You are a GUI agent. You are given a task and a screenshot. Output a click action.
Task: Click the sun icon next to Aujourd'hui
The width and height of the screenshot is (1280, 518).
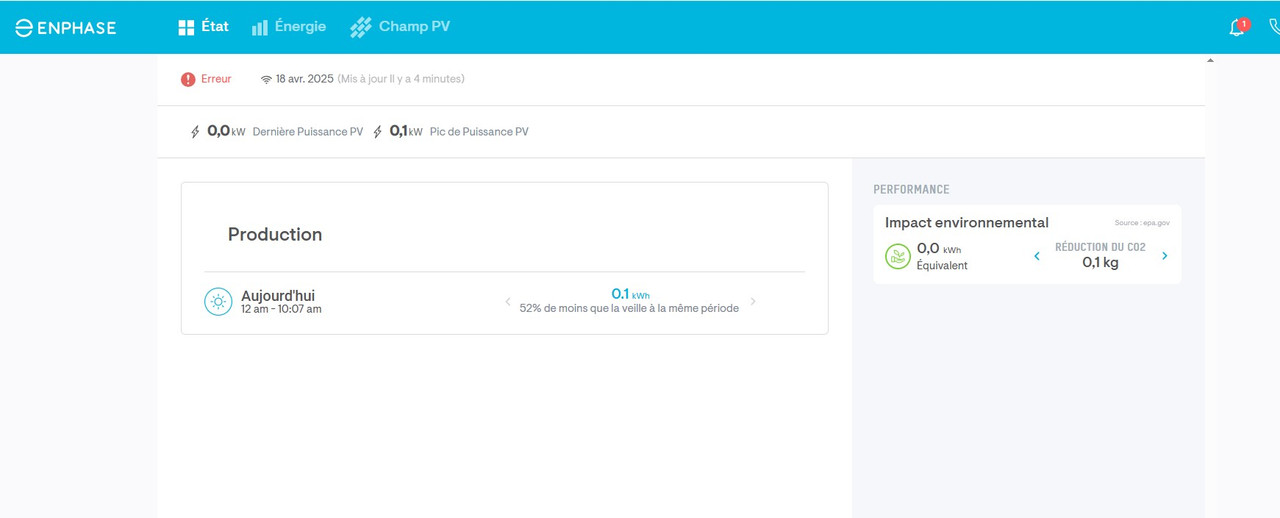218,301
